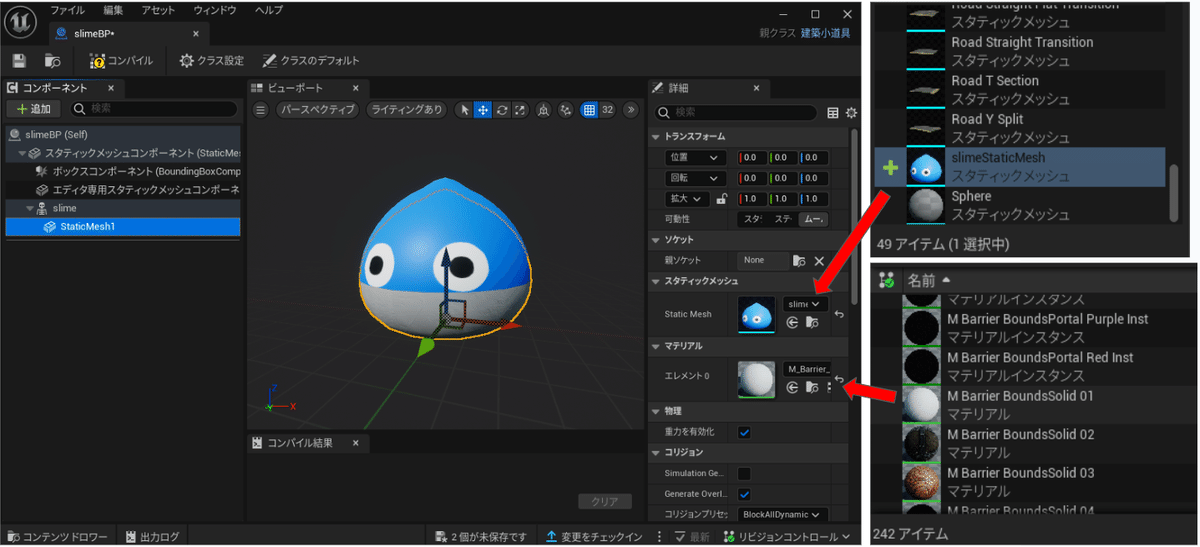Screen dimensions: 1200x547
Task: Open the パースペクティブ view mode dropdown
Action: pyautogui.click(x=317, y=109)
